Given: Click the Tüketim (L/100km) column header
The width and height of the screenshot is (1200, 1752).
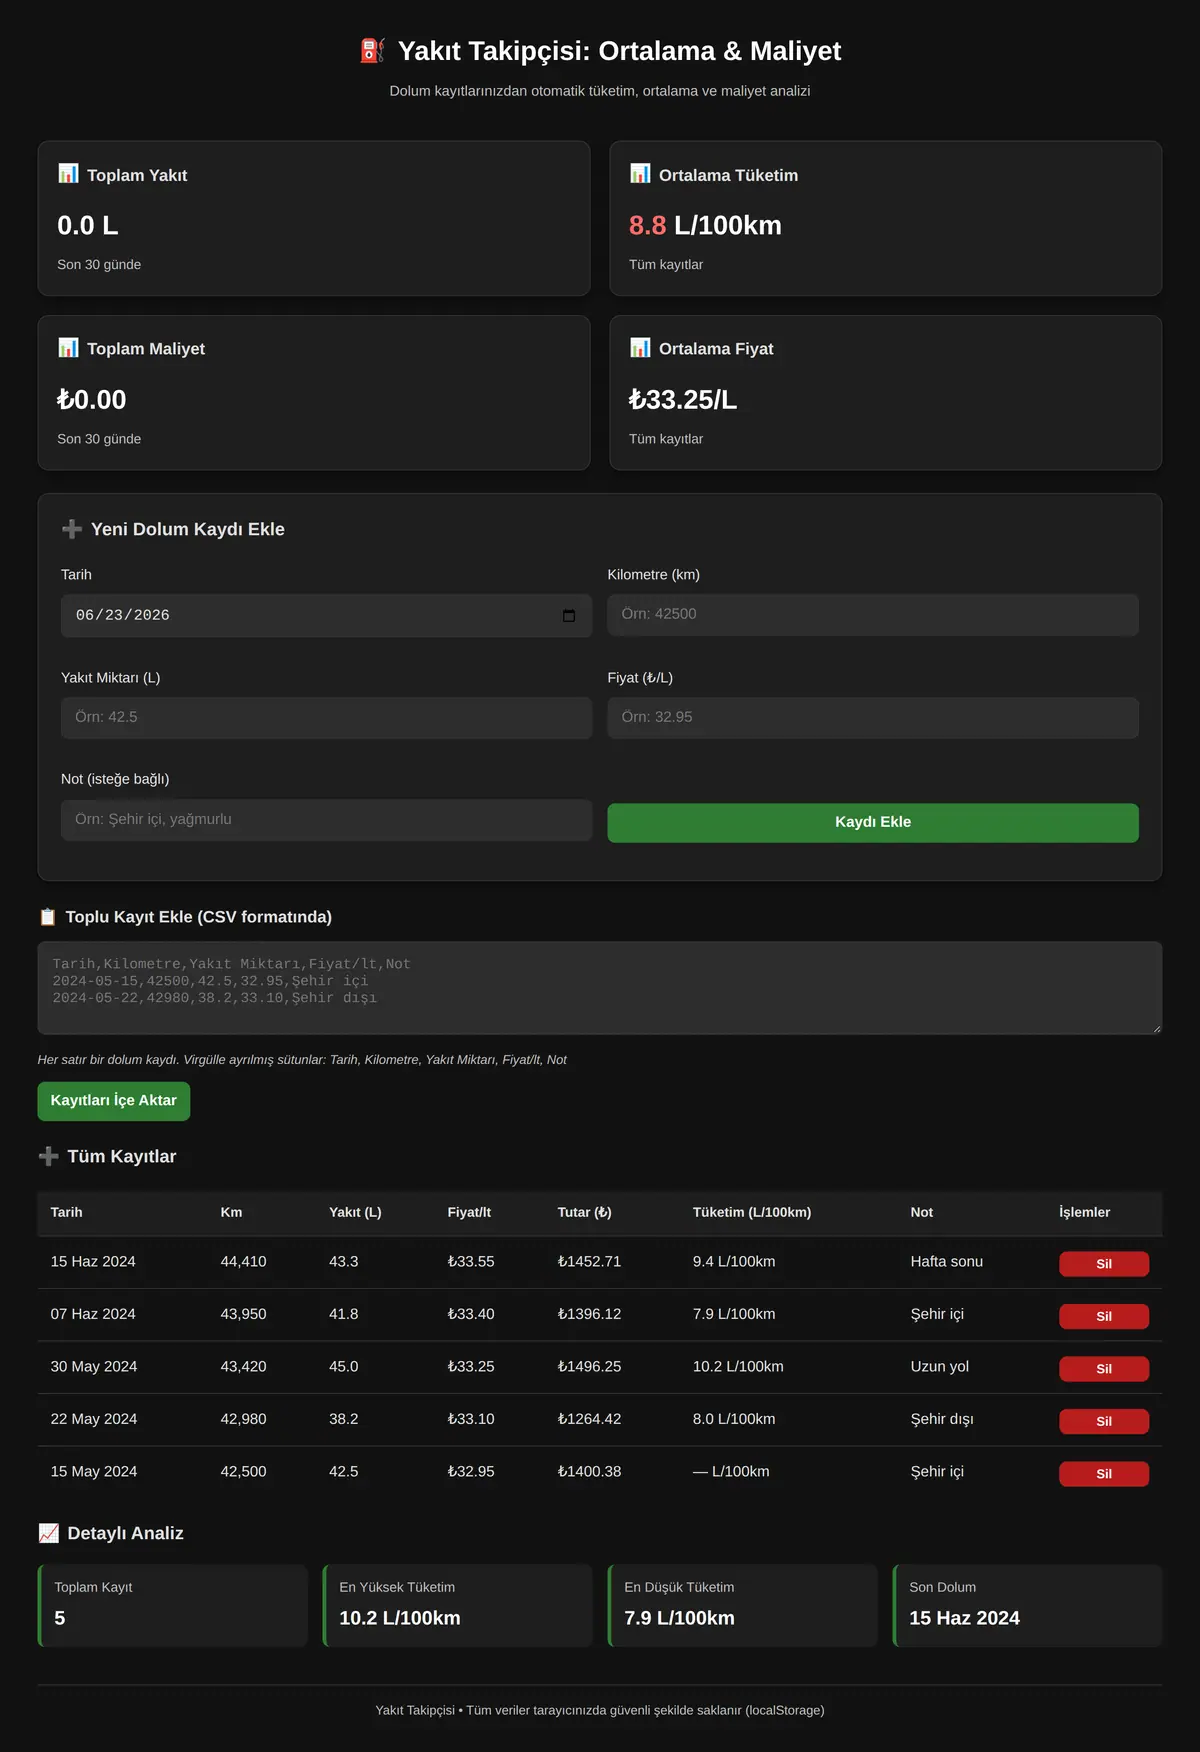Looking at the screenshot, I should coord(752,1212).
